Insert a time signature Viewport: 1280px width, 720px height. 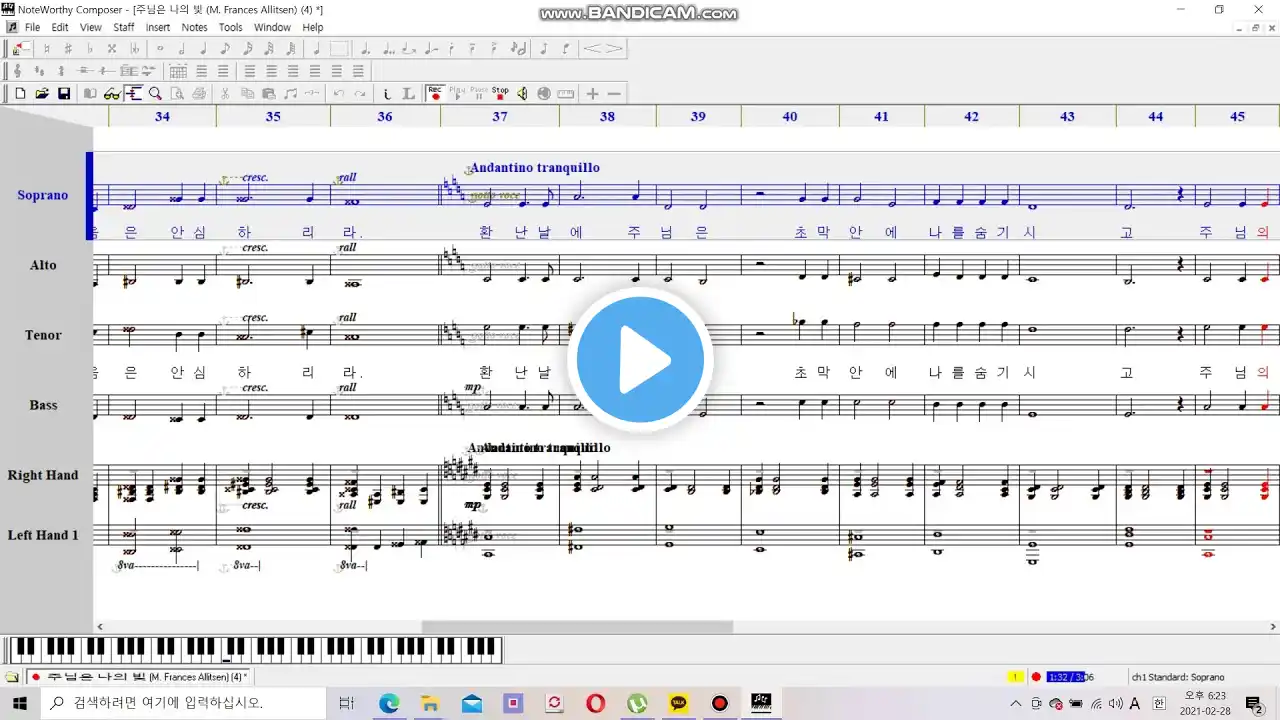(62, 71)
